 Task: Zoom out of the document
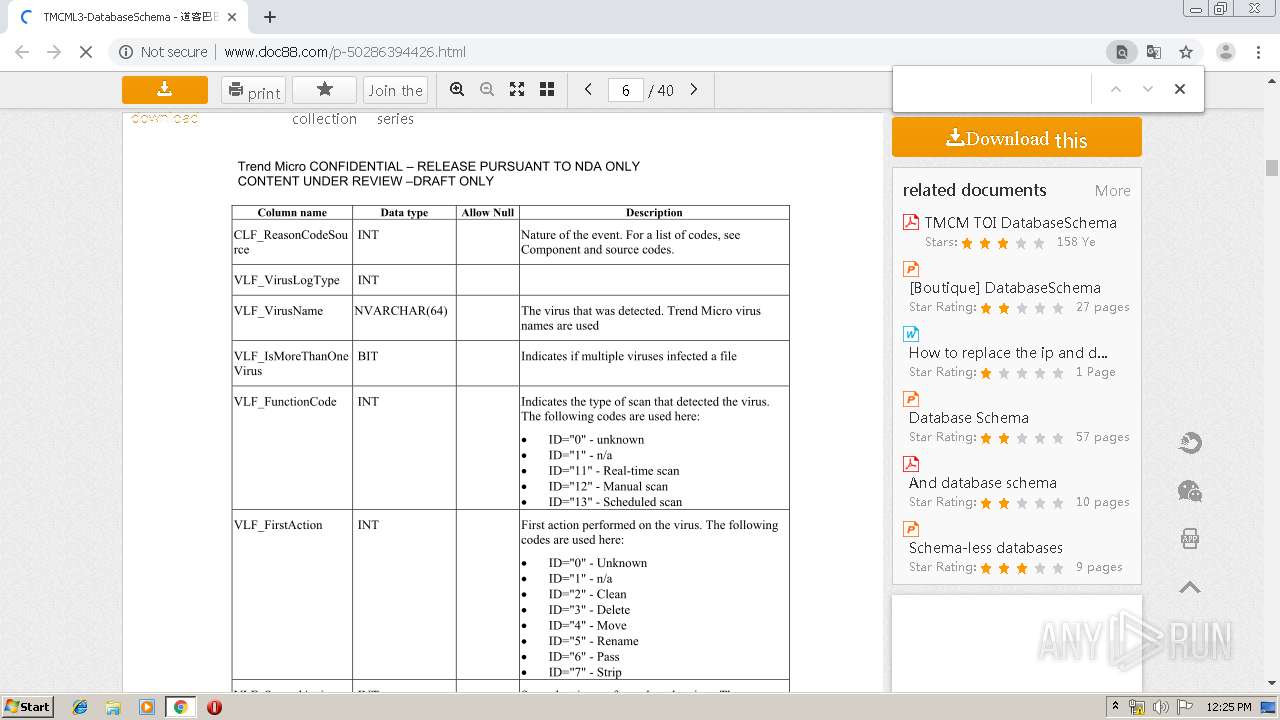[487, 90]
